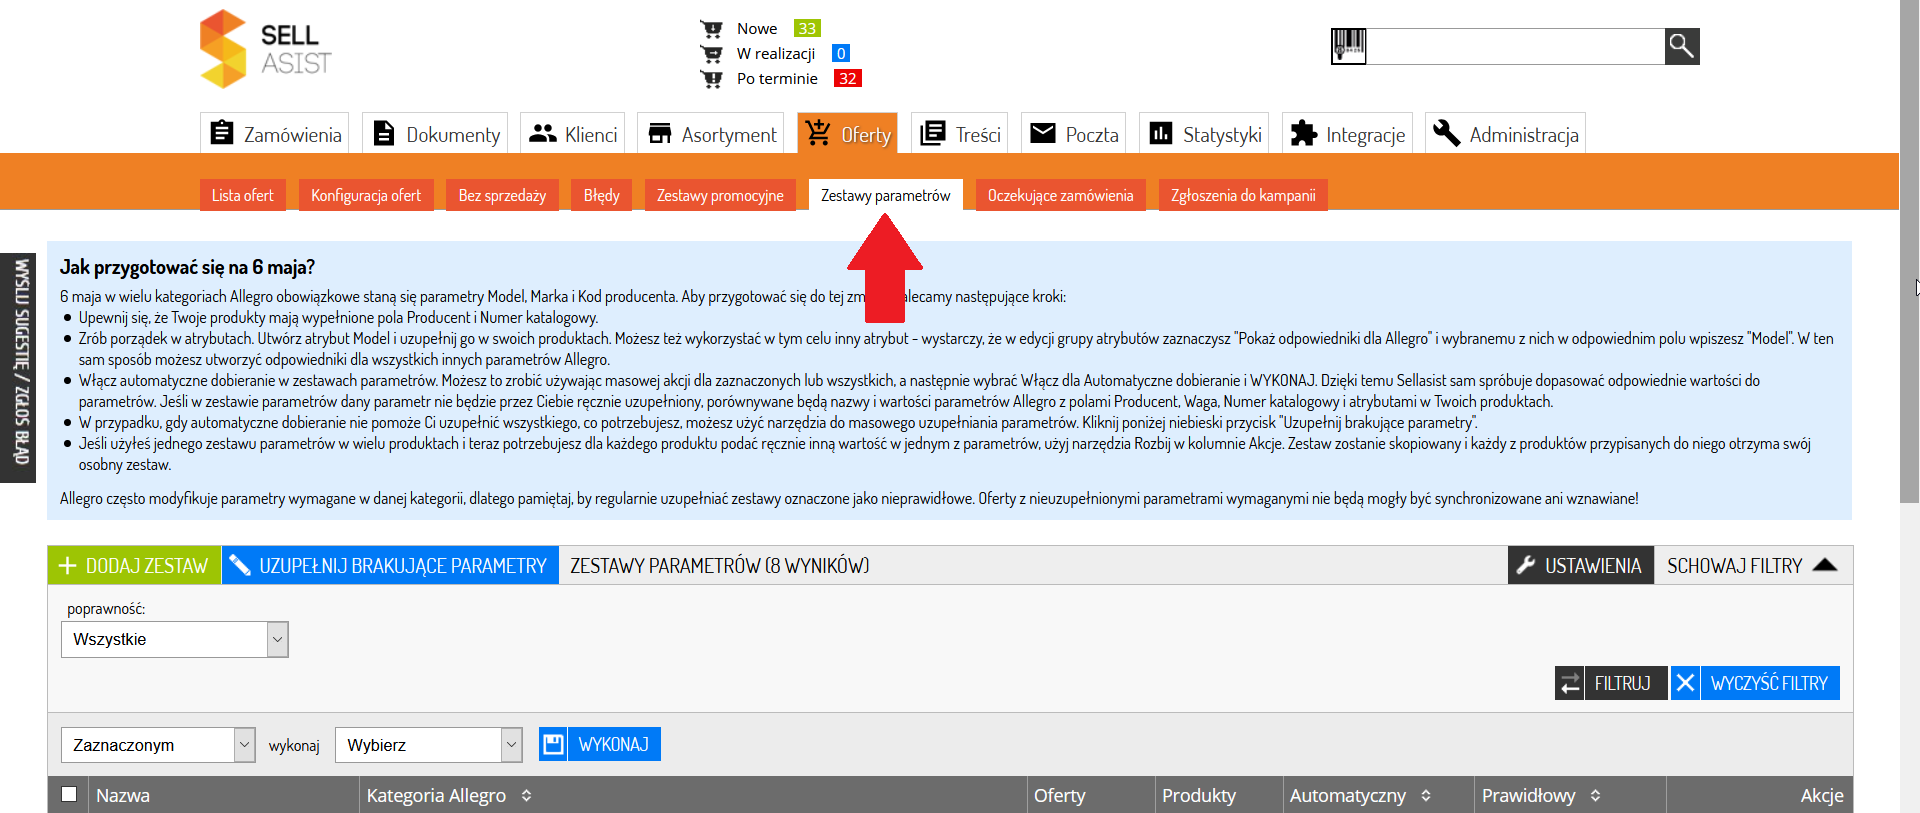Viewport: 1920px width, 813px height.
Task: Click the Filtruj button
Action: (1611, 683)
